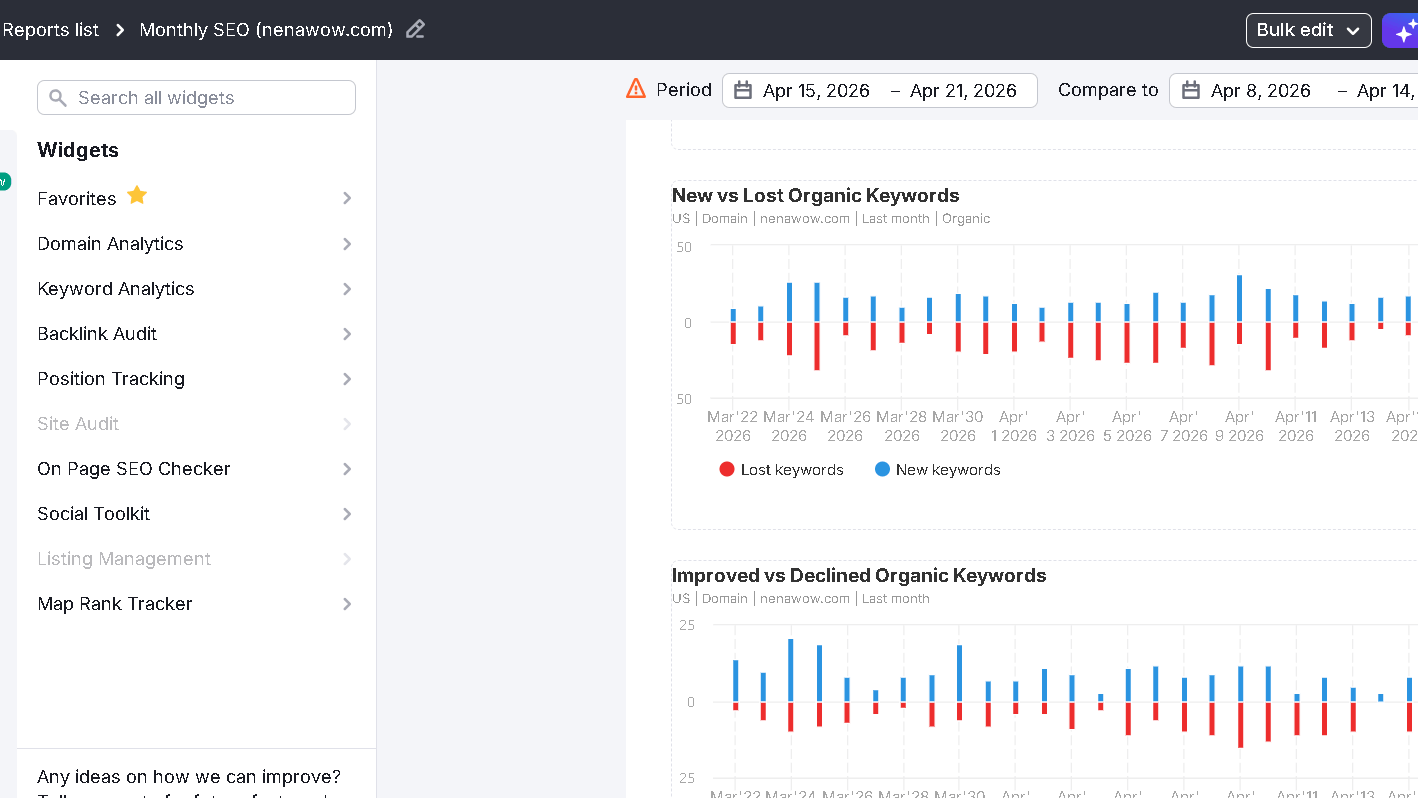Click the pencil icon to rename the report
This screenshot has height=798, width=1418.
click(x=415, y=30)
